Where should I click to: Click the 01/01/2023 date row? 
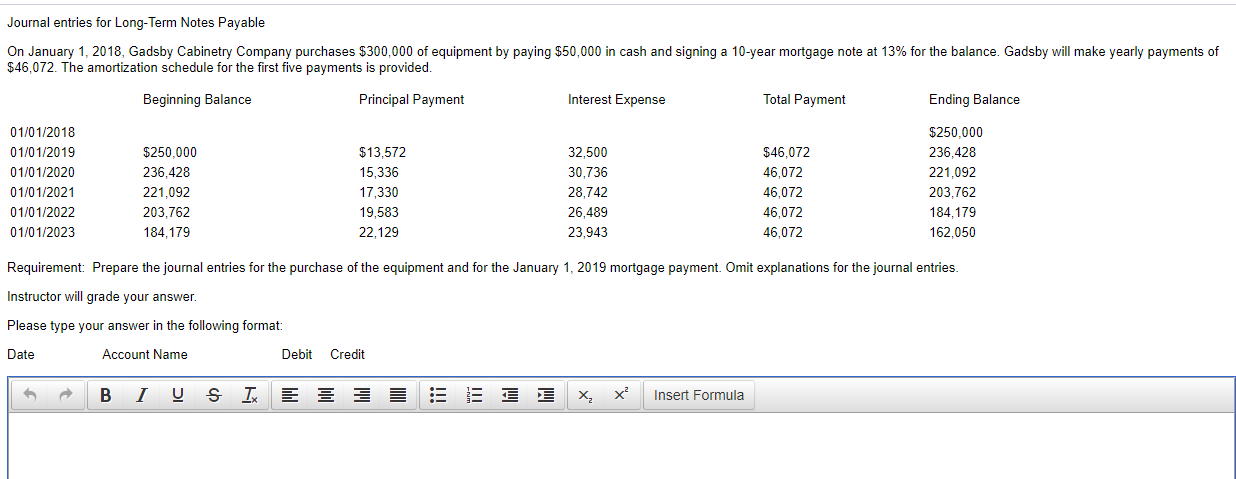[x=42, y=232]
